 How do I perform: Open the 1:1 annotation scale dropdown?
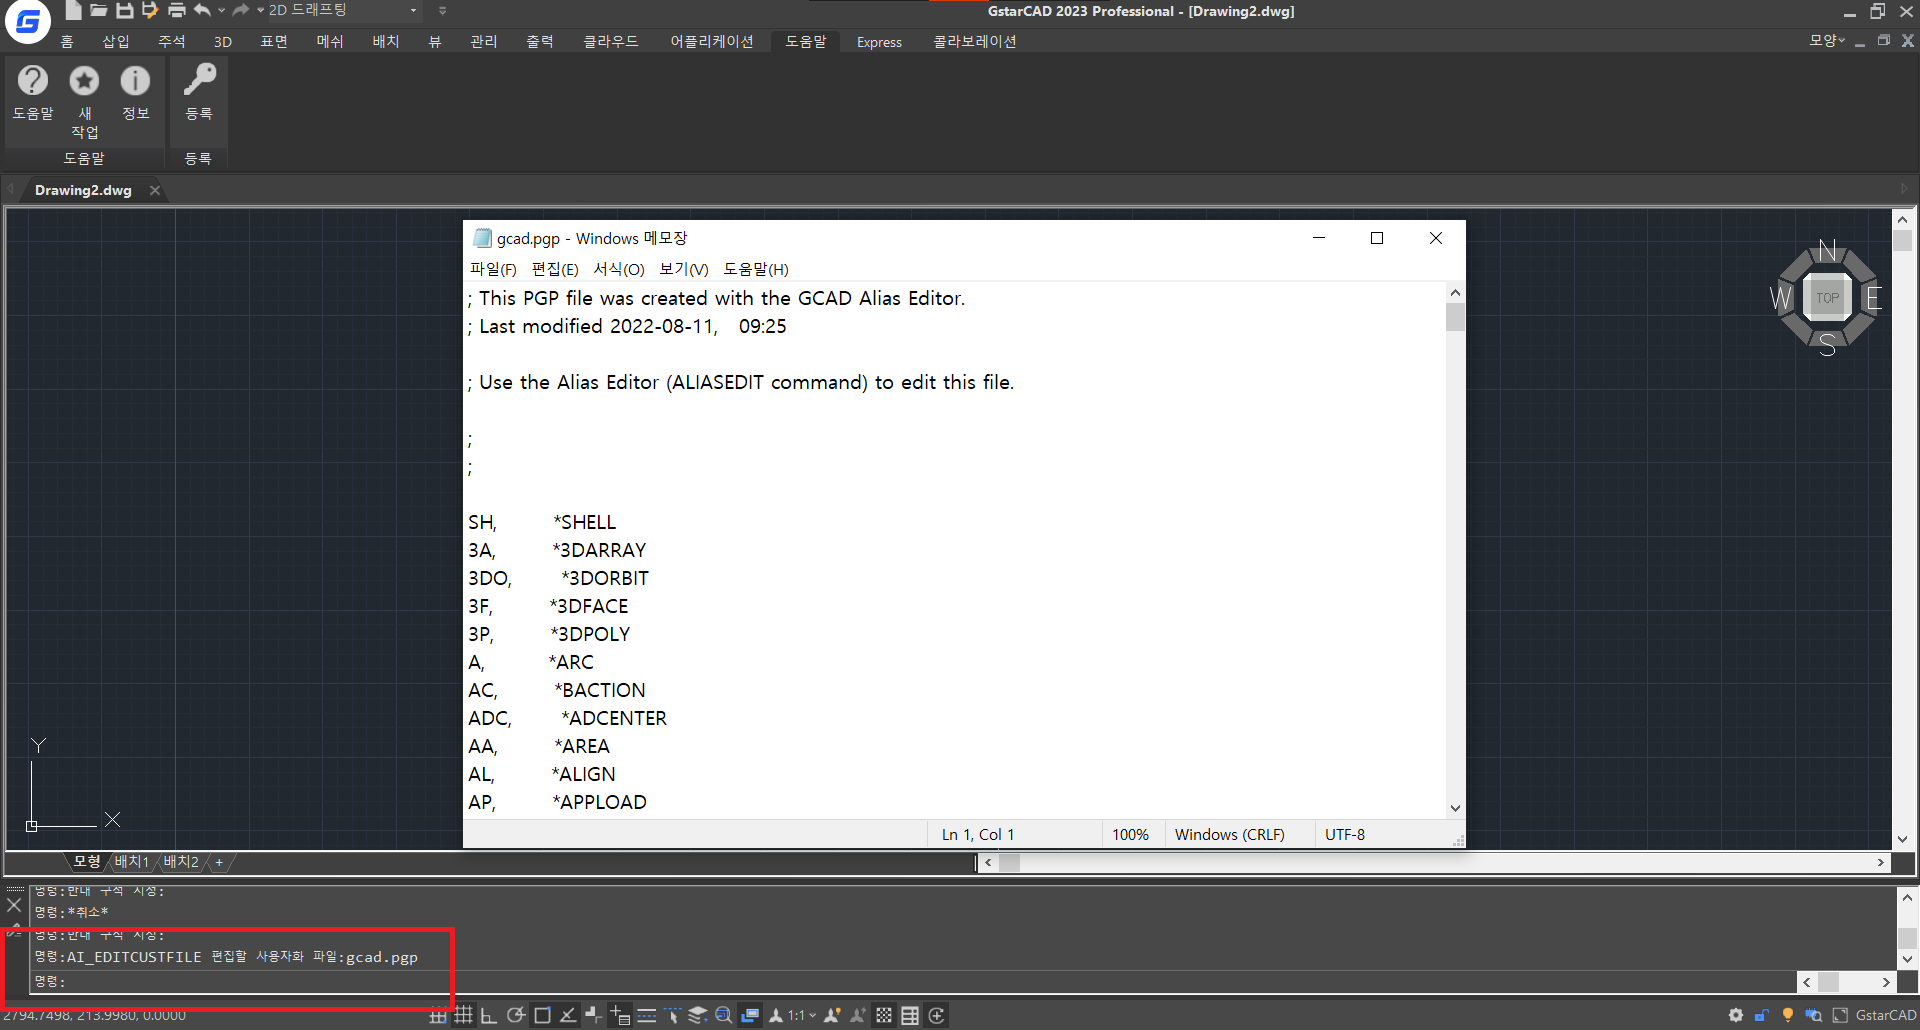coord(800,1016)
